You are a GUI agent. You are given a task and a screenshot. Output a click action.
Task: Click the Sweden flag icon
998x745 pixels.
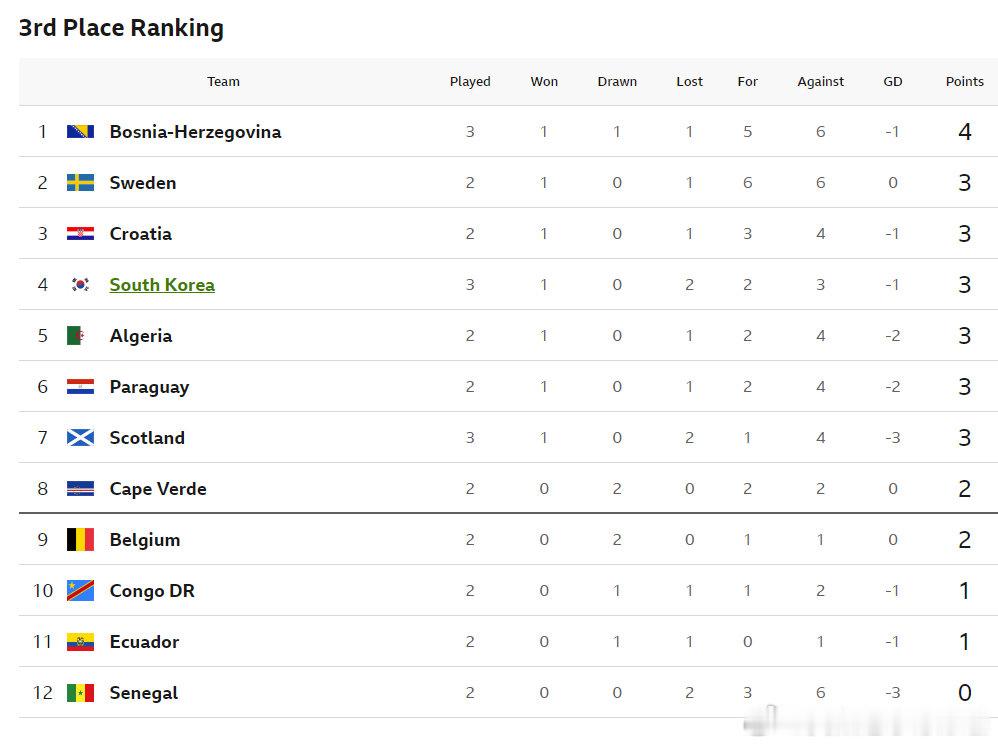(80, 183)
